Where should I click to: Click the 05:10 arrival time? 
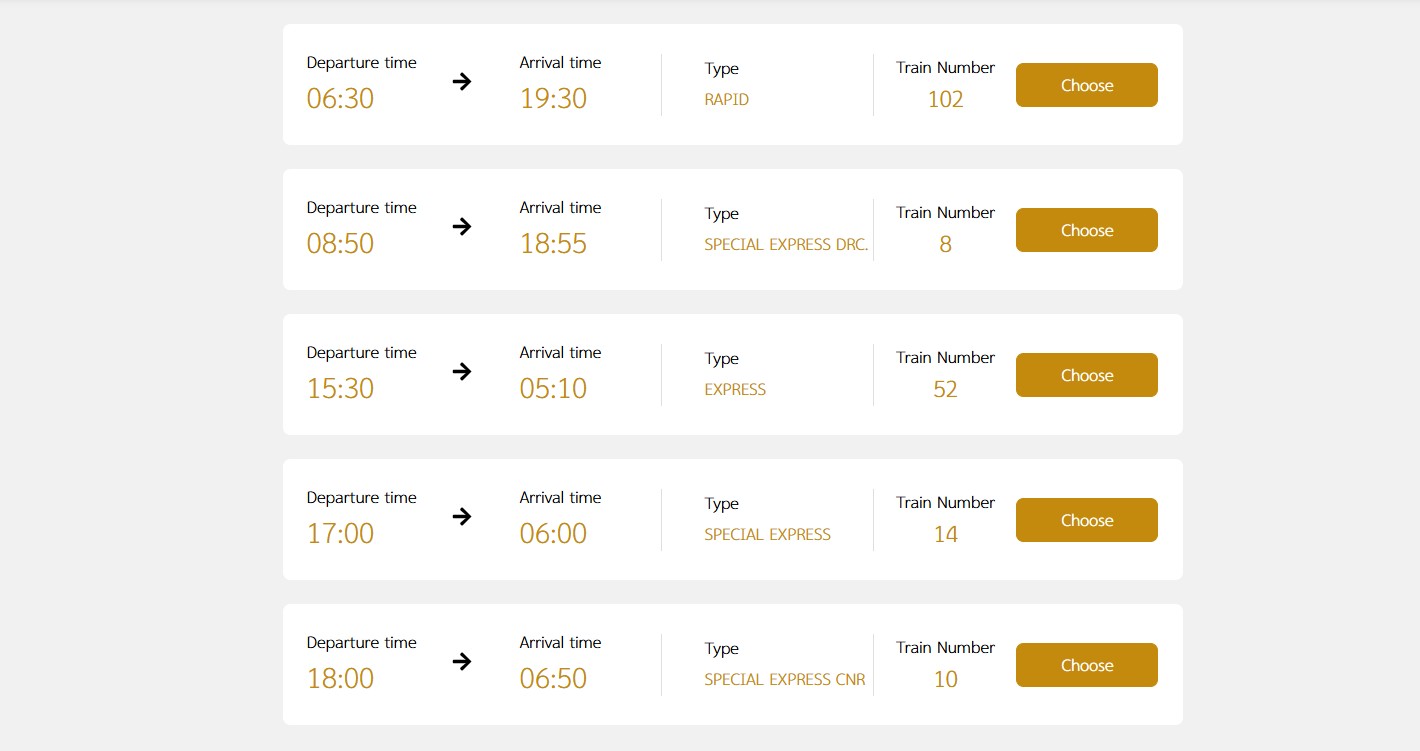click(x=553, y=388)
